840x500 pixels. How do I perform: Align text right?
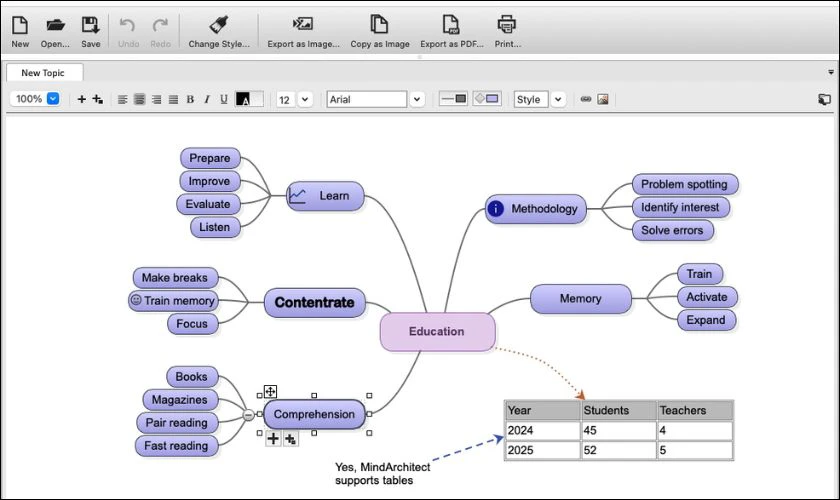click(156, 99)
